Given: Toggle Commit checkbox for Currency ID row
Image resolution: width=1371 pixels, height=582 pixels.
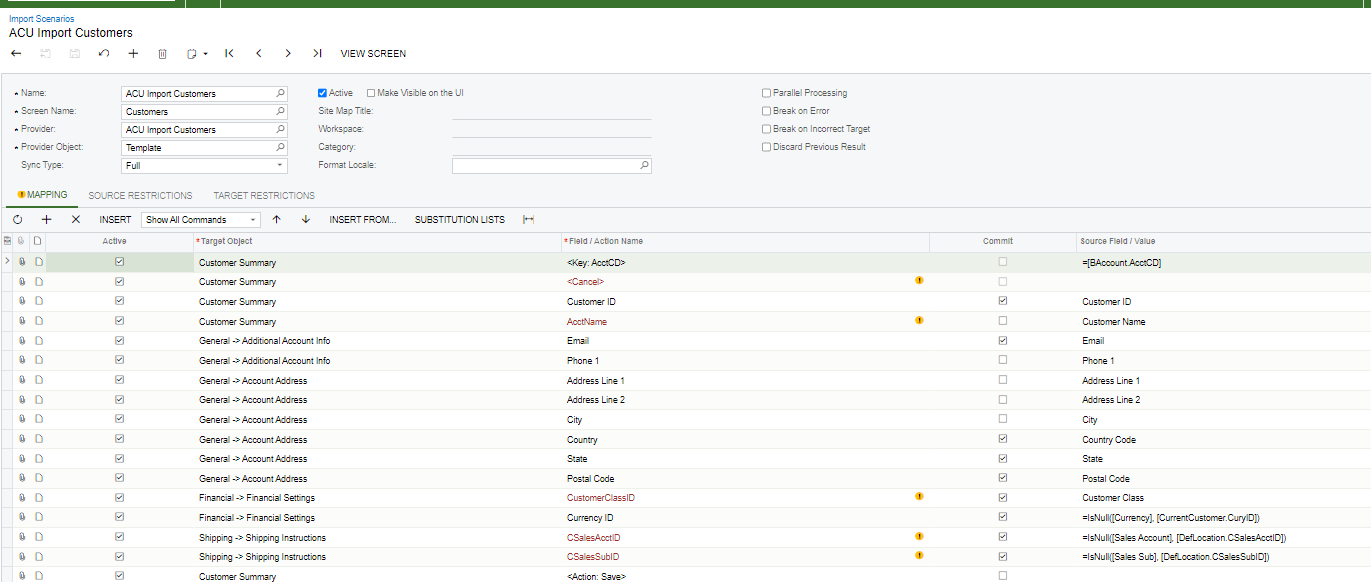Looking at the screenshot, I should click(1003, 517).
